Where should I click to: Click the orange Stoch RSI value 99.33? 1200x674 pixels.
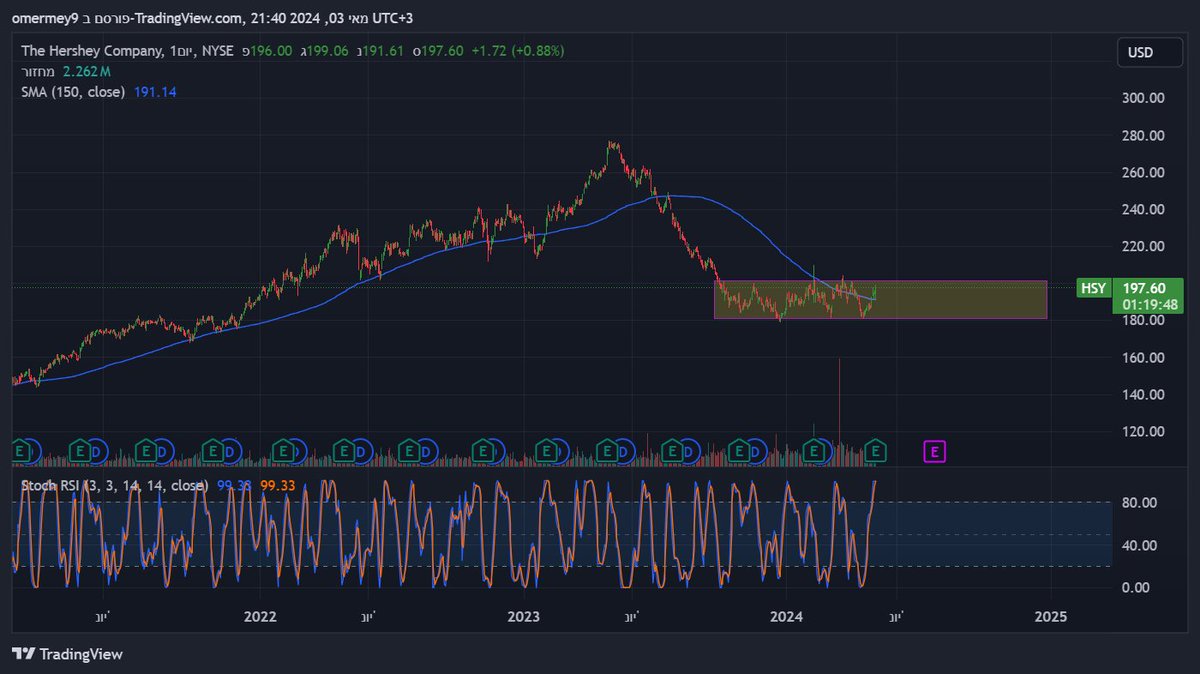276,485
